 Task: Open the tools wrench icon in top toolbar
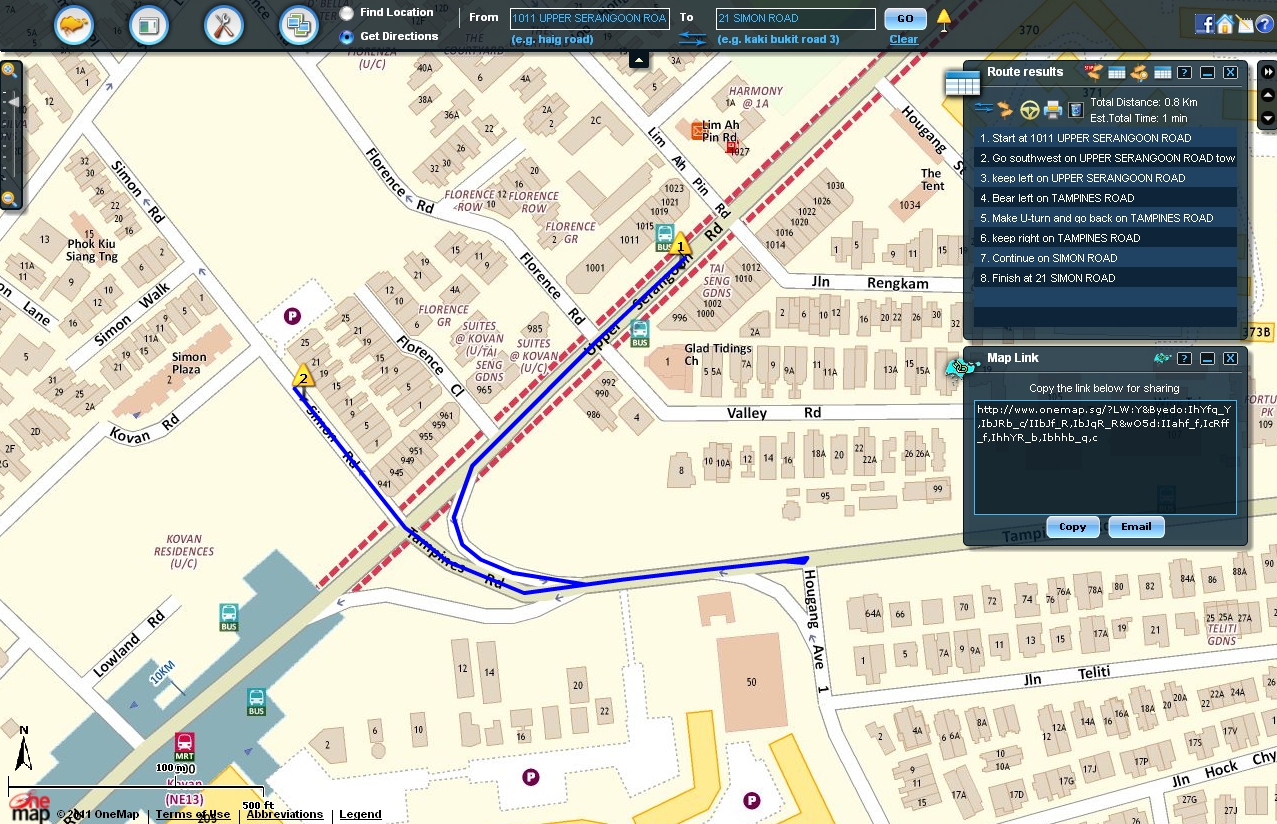(223, 23)
